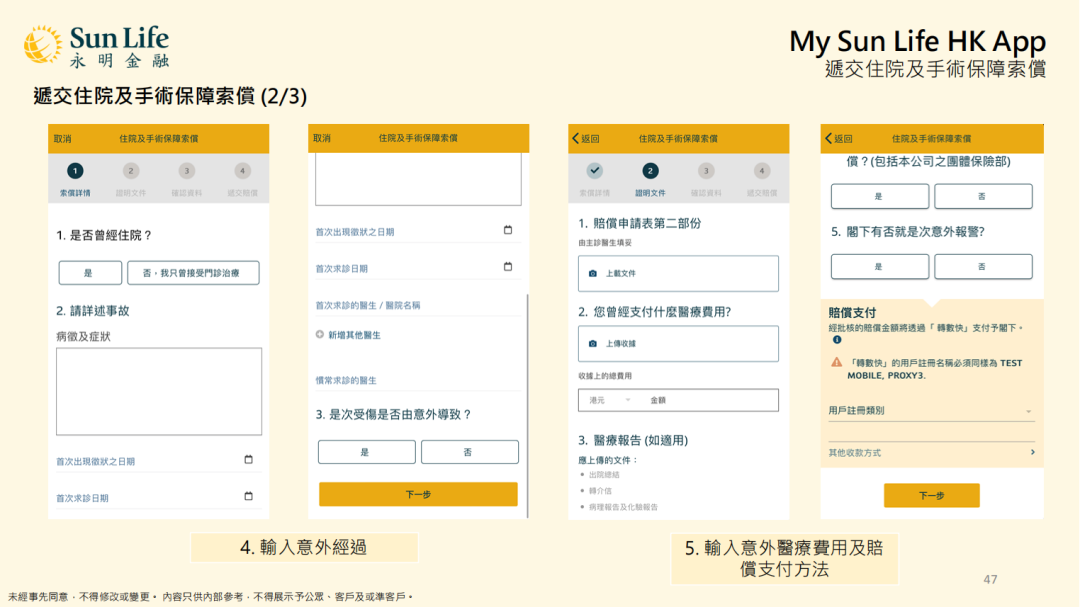The image size is (1080, 607).
Task: Click the 上載文件 upload box
Action: pos(678,274)
